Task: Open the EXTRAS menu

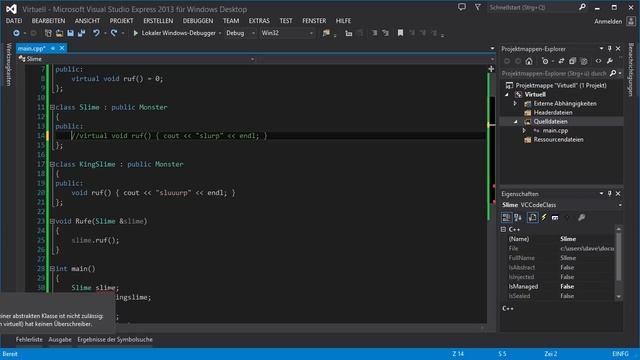Action: pyautogui.click(x=259, y=21)
